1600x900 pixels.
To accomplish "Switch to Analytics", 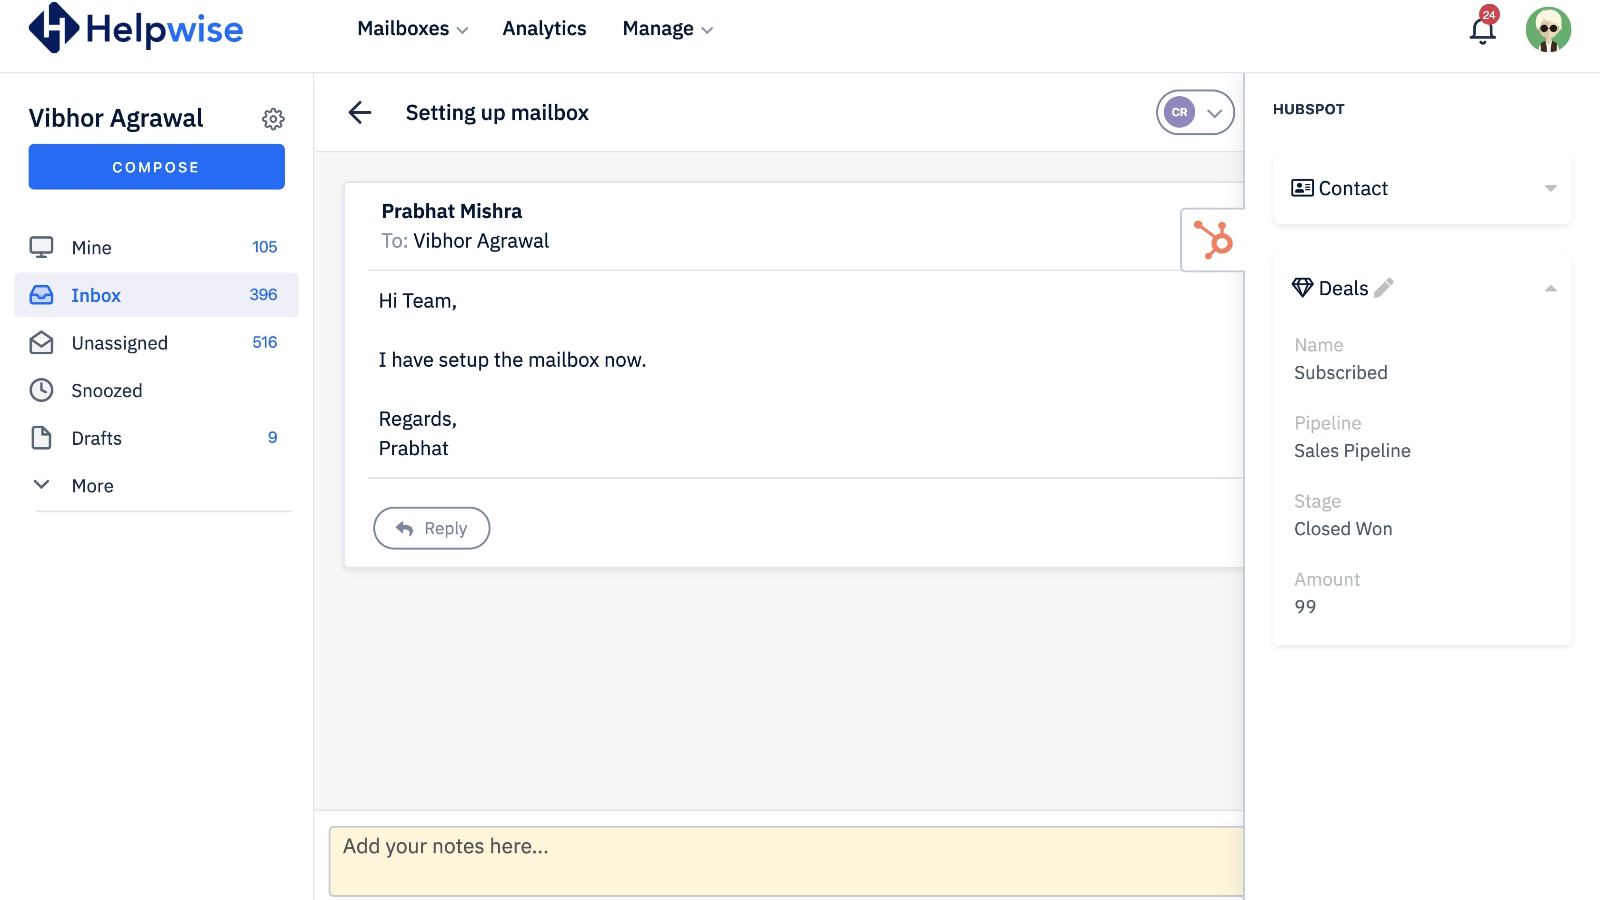I will click(x=544, y=28).
